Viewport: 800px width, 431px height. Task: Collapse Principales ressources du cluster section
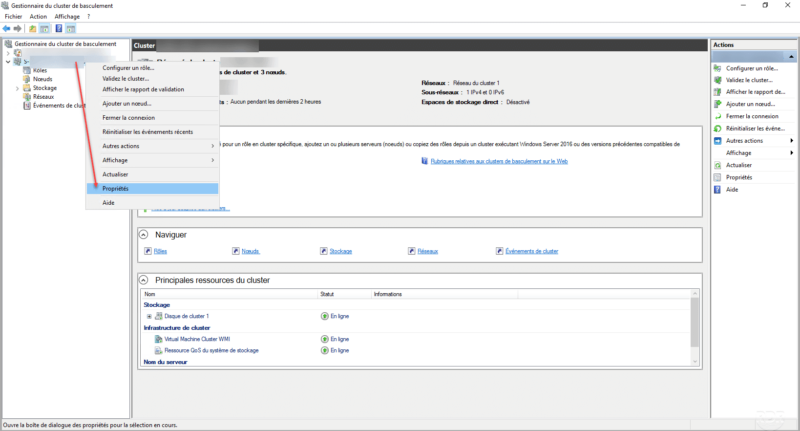click(144, 280)
